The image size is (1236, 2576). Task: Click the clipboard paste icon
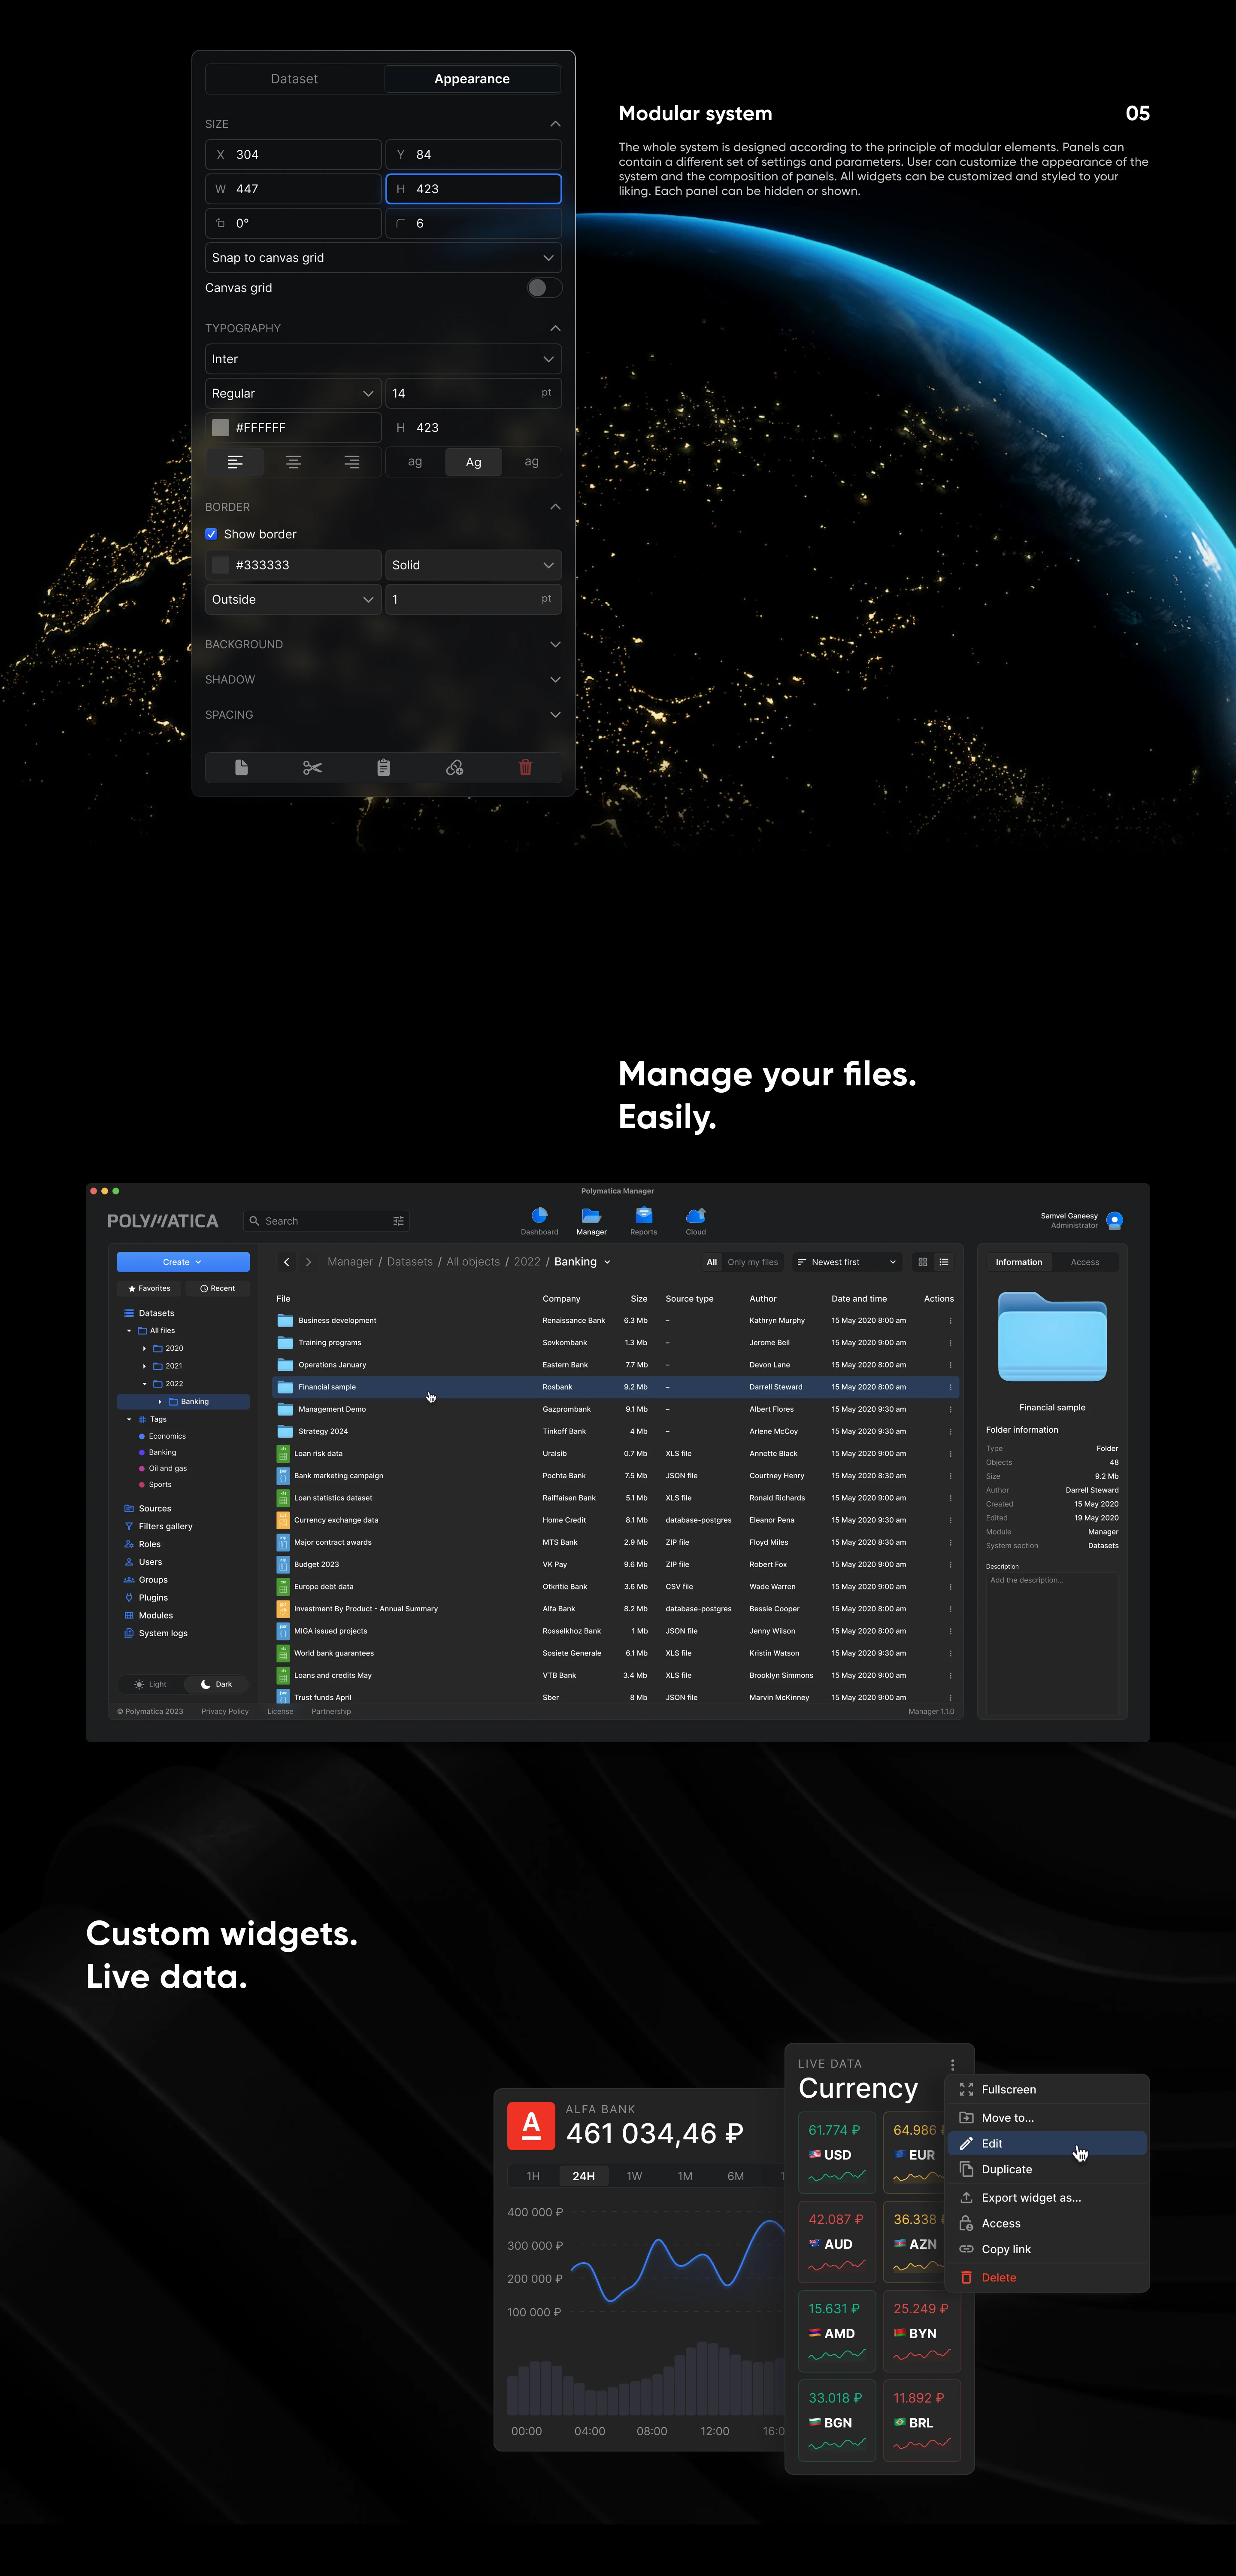(383, 767)
